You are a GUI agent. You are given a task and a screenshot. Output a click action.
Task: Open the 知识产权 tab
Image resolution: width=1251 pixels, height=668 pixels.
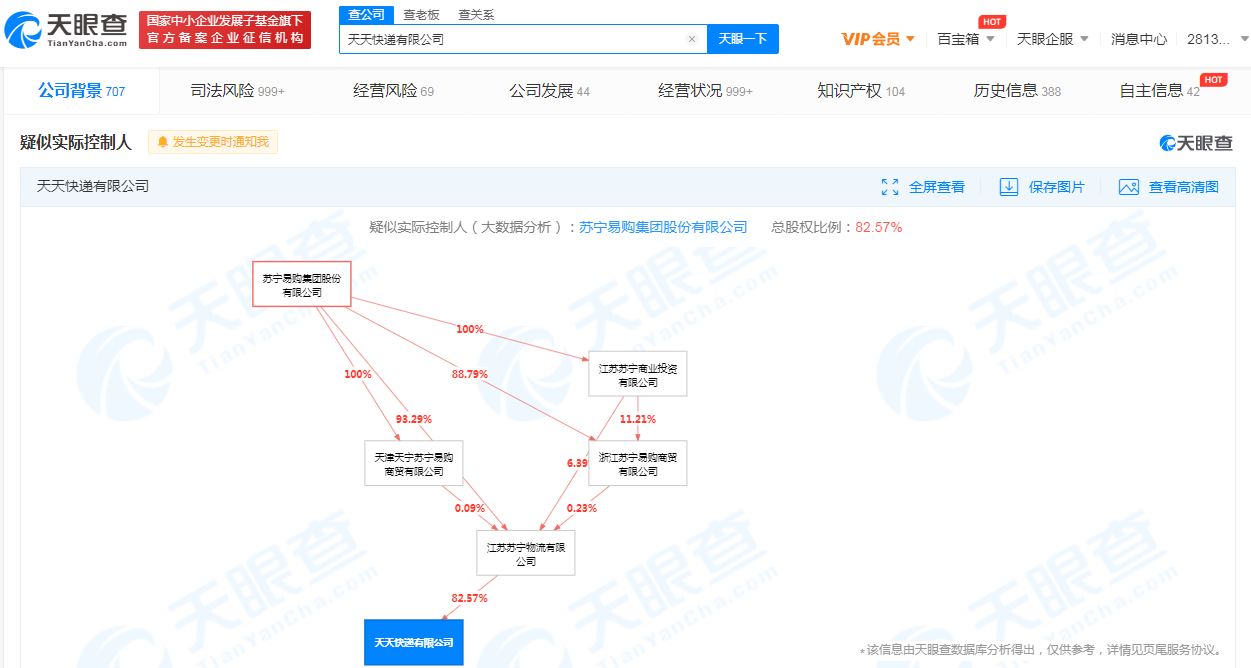(x=861, y=91)
